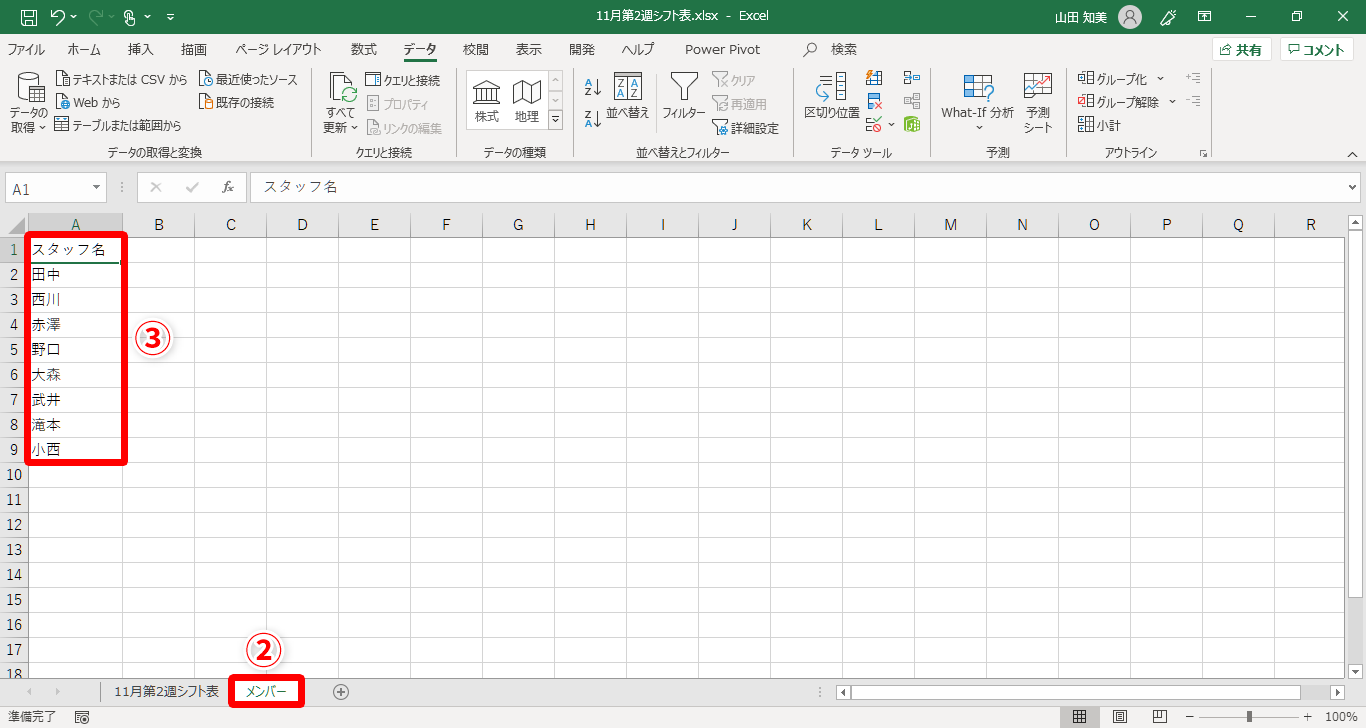Open the 並べ替え sort dialog
Screen dimensions: 1366x728
[628, 98]
